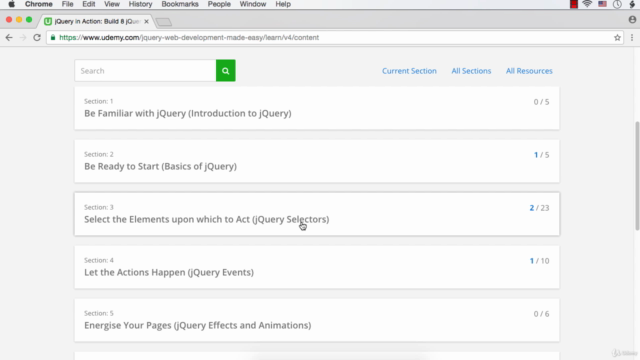The width and height of the screenshot is (640, 360).
Task: Open the Chrome profile avatar icon
Action: click(632, 20)
